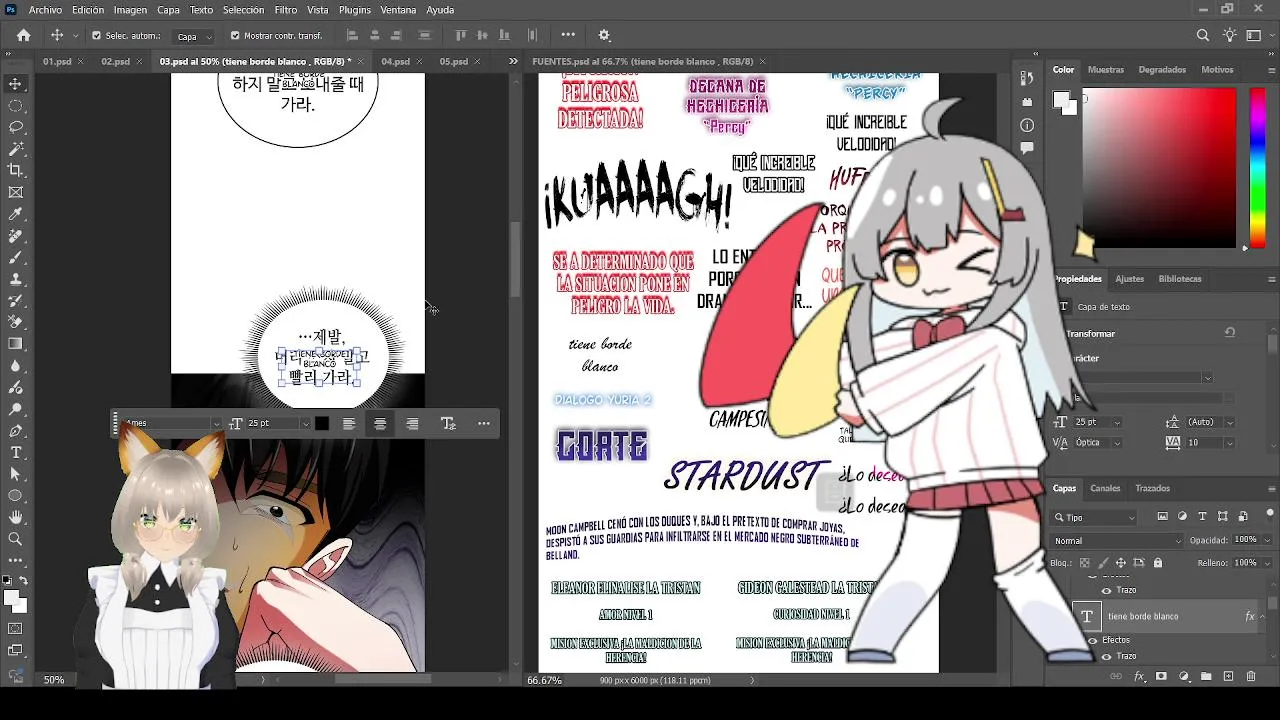Click the Home icon in options bar
Image resolution: width=1280 pixels, height=720 pixels.
coord(23,35)
